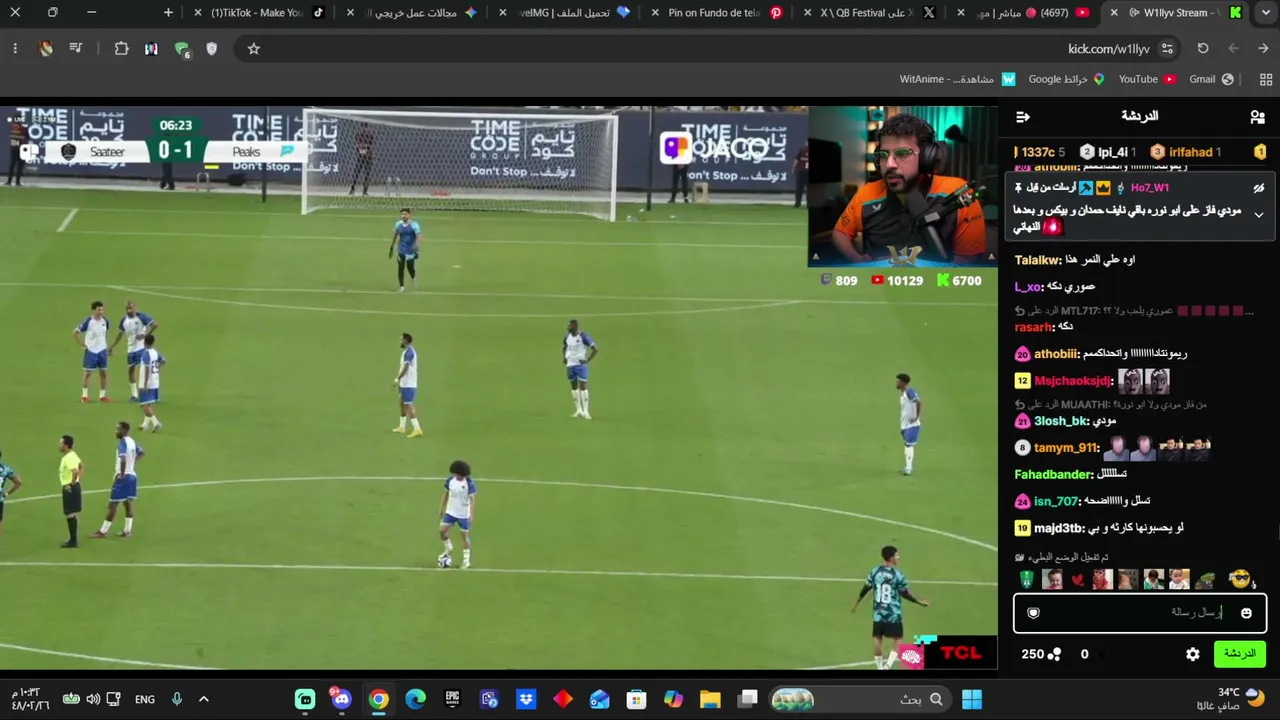
Task: Open the Google apps grid shortcut
Action: (1266, 79)
